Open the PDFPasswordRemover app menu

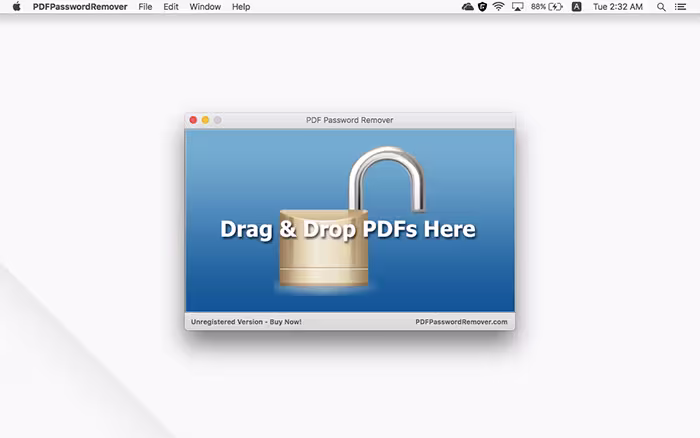[x=80, y=7]
